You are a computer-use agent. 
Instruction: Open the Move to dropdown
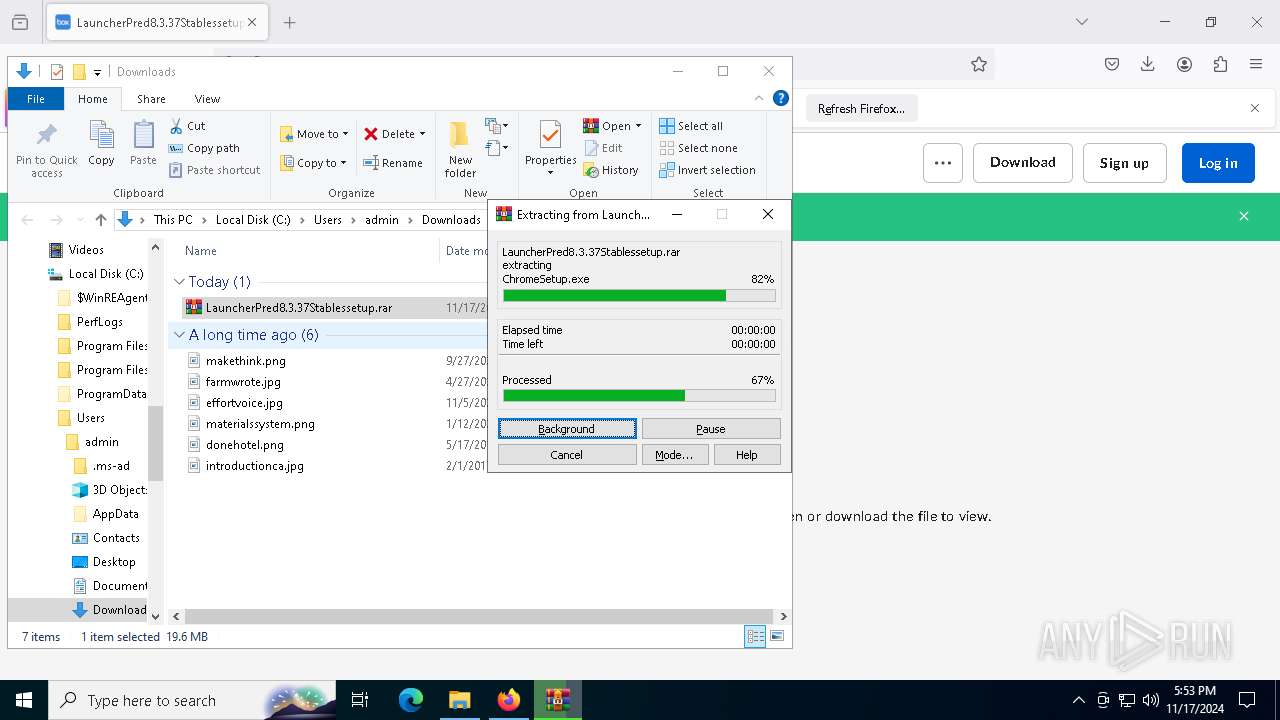(x=314, y=134)
